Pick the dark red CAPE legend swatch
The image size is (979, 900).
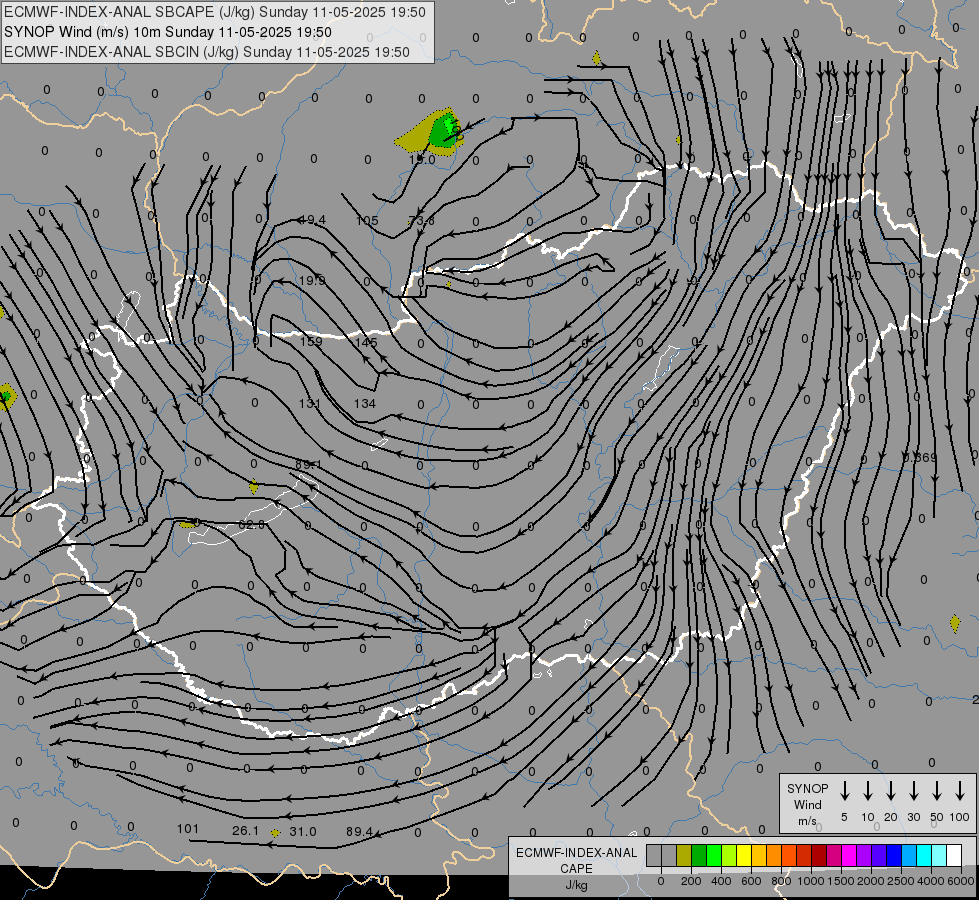point(819,856)
